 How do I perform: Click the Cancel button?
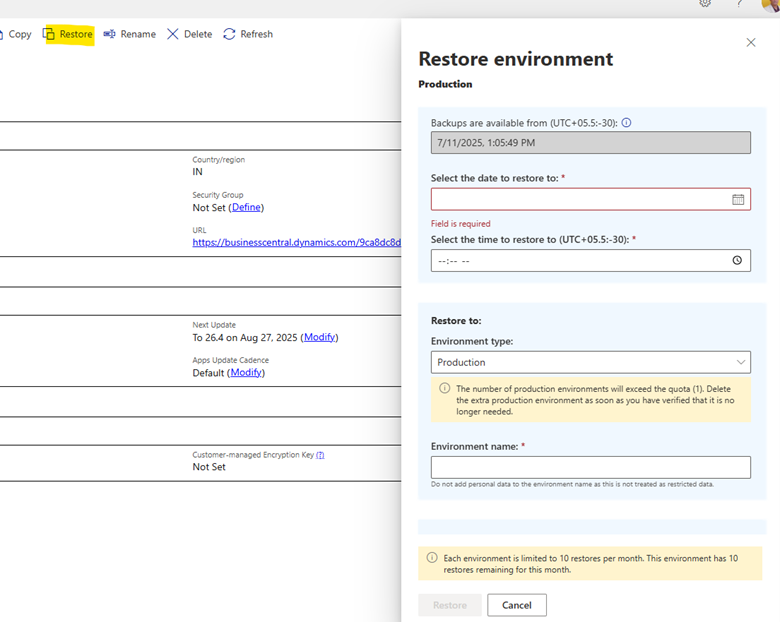[517, 605]
